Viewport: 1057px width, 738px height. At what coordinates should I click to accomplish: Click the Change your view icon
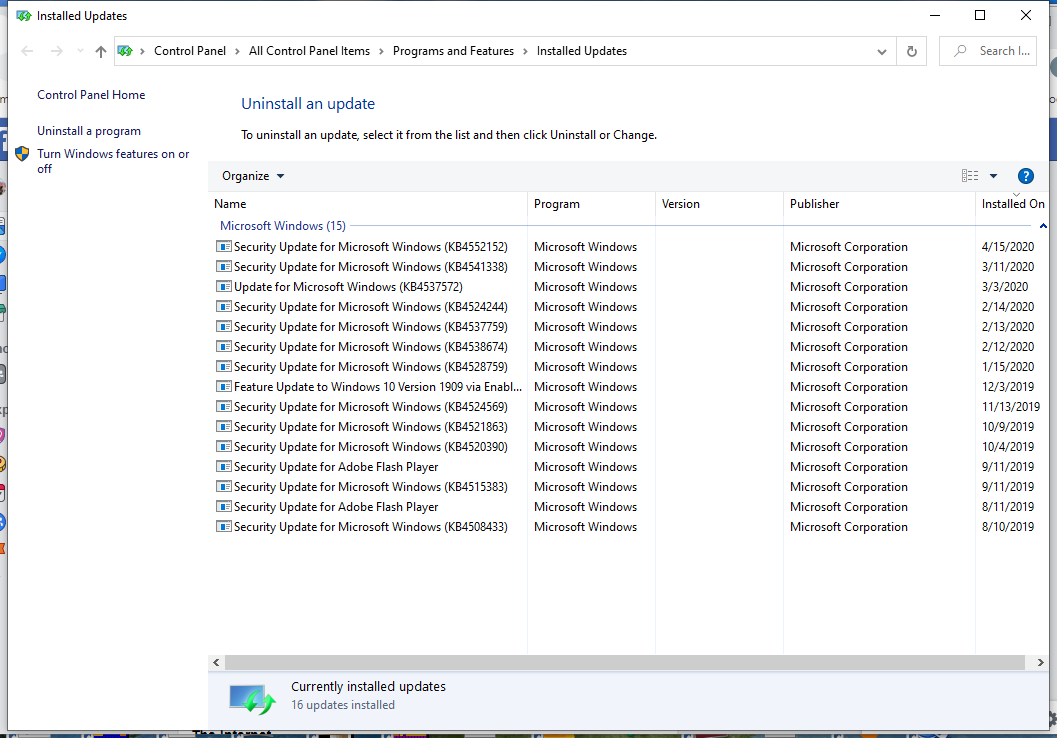969,176
